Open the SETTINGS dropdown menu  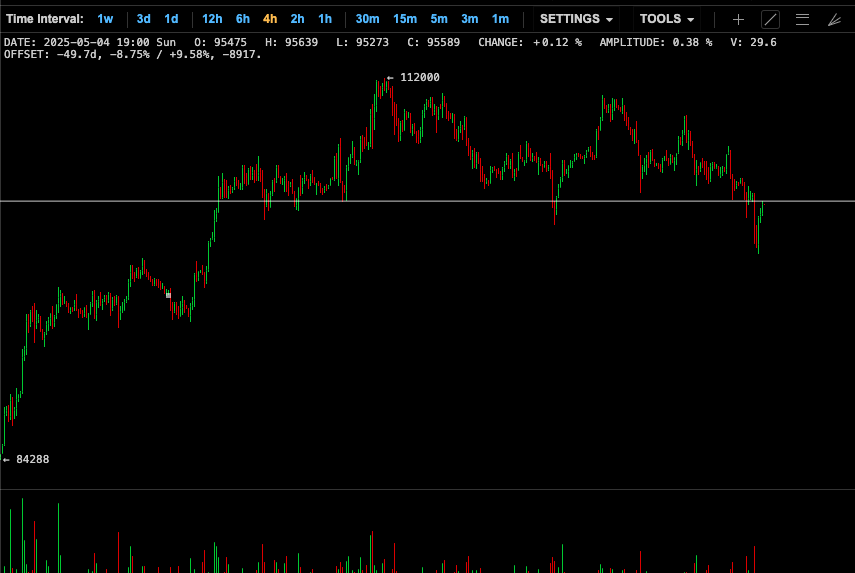pyautogui.click(x=576, y=19)
